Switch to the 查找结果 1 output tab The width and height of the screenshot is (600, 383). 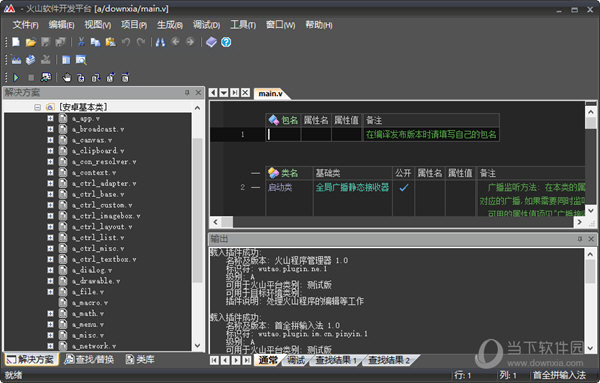coord(336,360)
